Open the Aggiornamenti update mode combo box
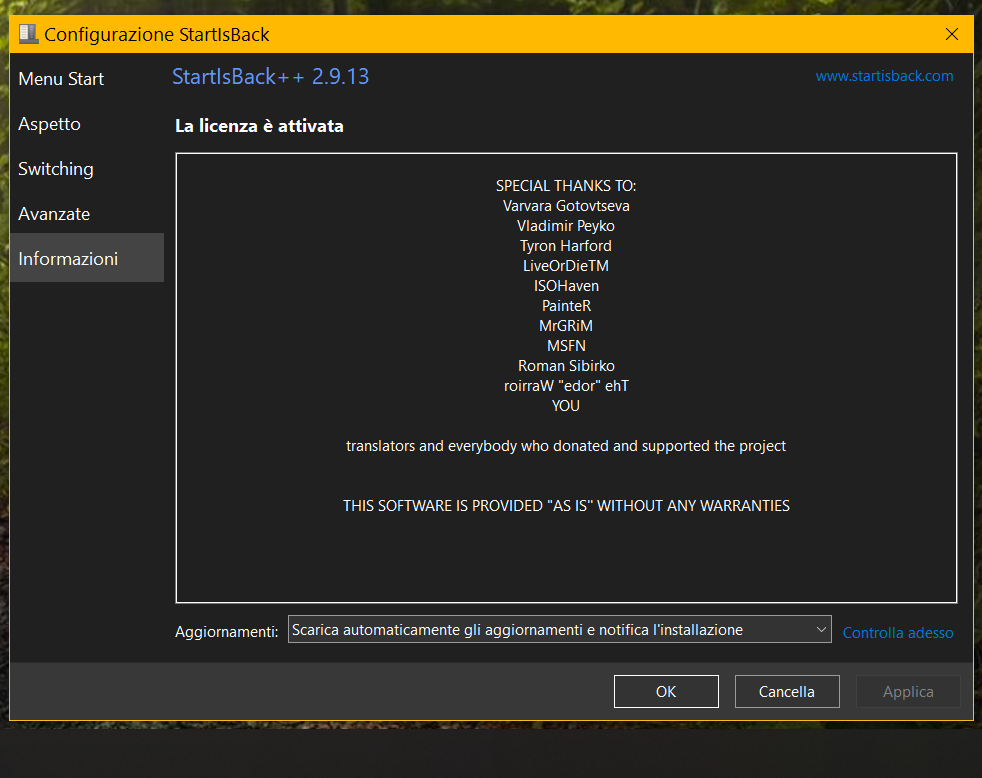Viewport: 982px width, 778px height. (559, 630)
